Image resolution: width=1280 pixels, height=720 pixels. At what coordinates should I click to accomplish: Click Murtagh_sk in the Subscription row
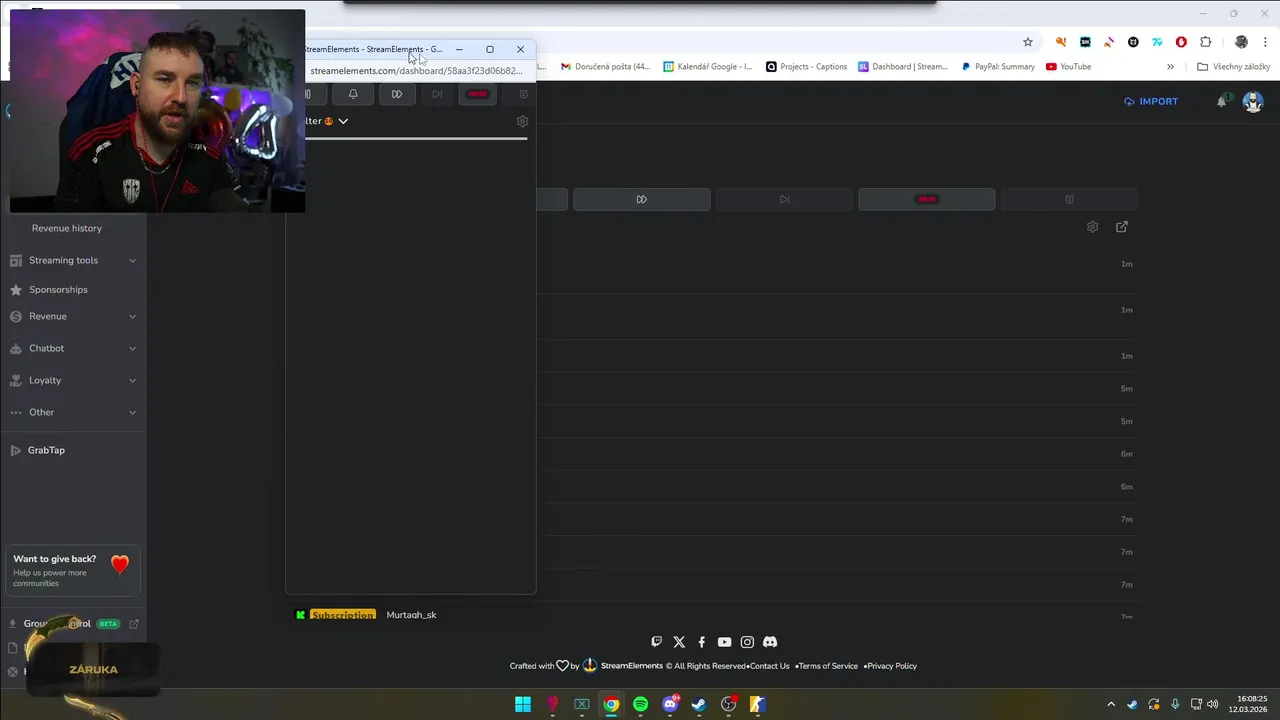tap(411, 615)
